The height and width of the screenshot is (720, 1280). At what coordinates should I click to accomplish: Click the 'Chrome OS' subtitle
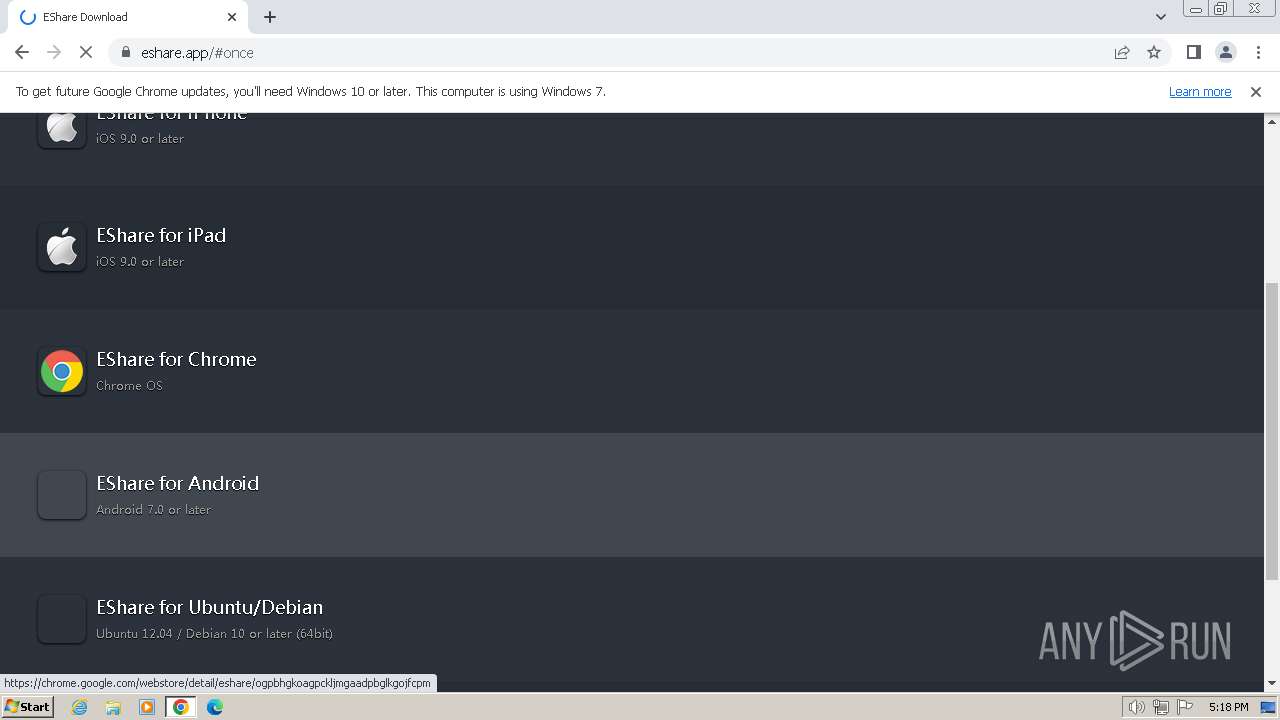[129, 385]
